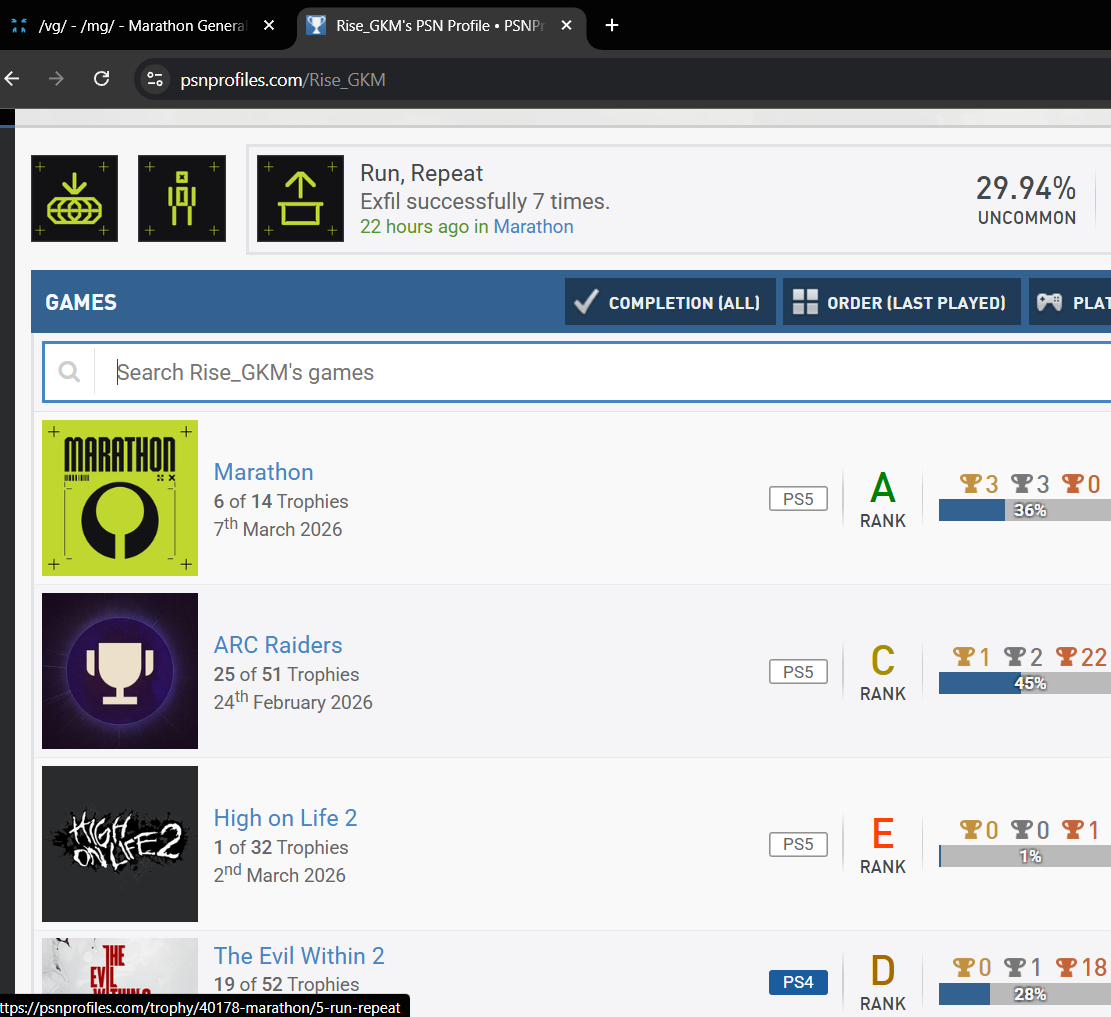Follow the Marathon link in recent trophy
1111x1017 pixels.
click(x=534, y=227)
